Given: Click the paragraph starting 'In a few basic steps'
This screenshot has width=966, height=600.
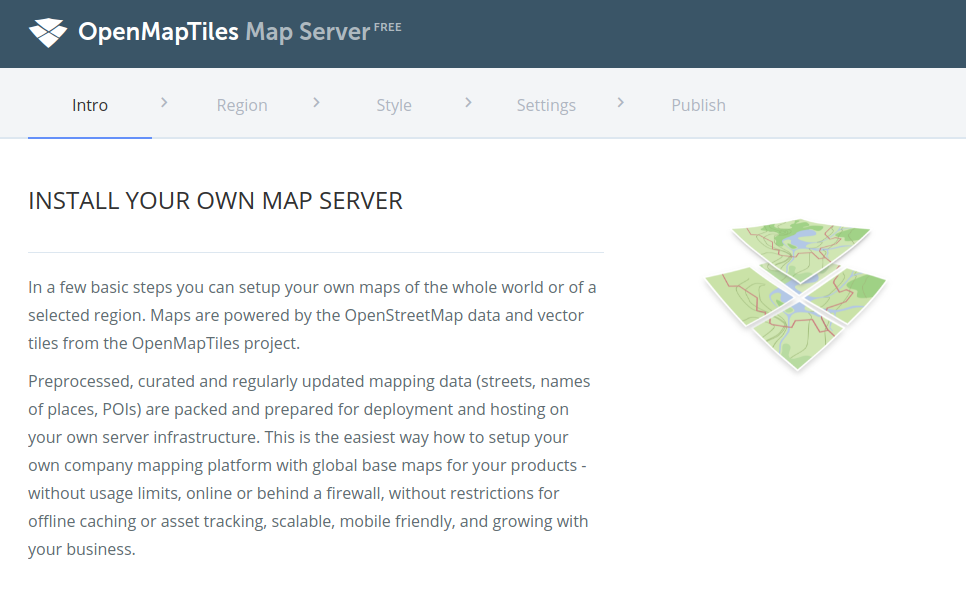Looking at the screenshot, I should 312,315.
